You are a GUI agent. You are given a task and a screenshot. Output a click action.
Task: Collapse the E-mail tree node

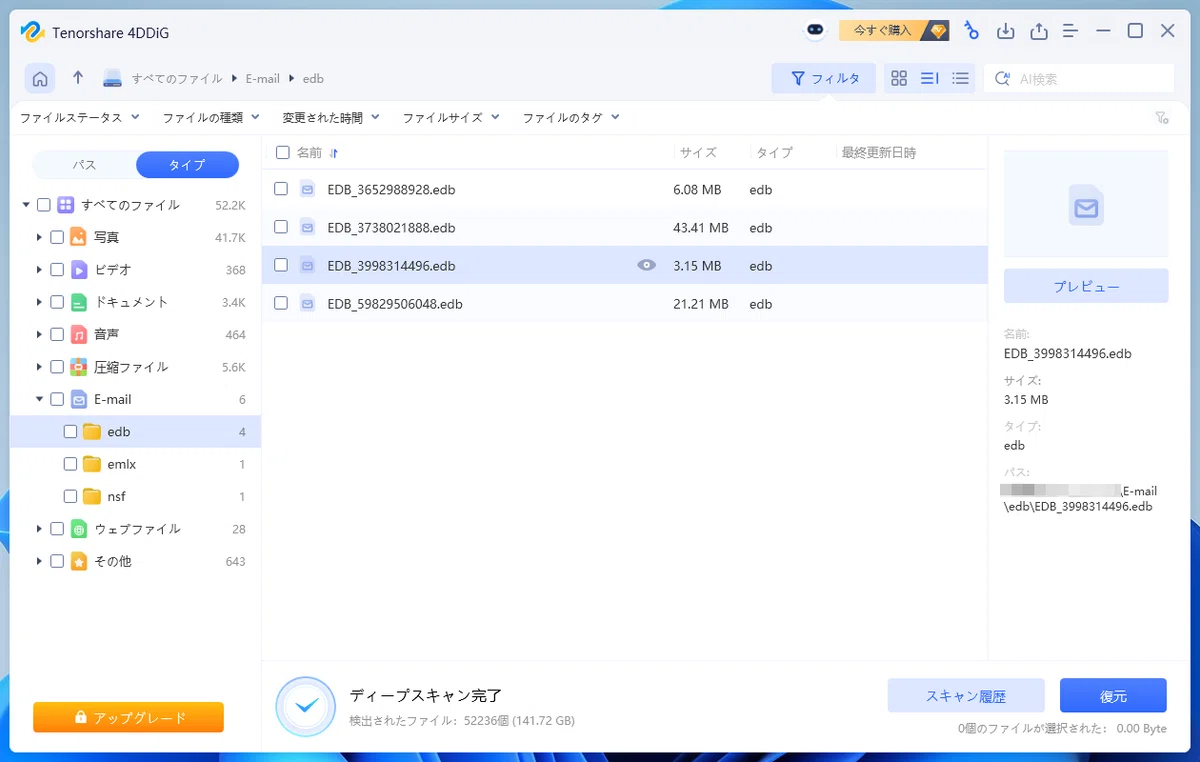(x=39, y=399)
